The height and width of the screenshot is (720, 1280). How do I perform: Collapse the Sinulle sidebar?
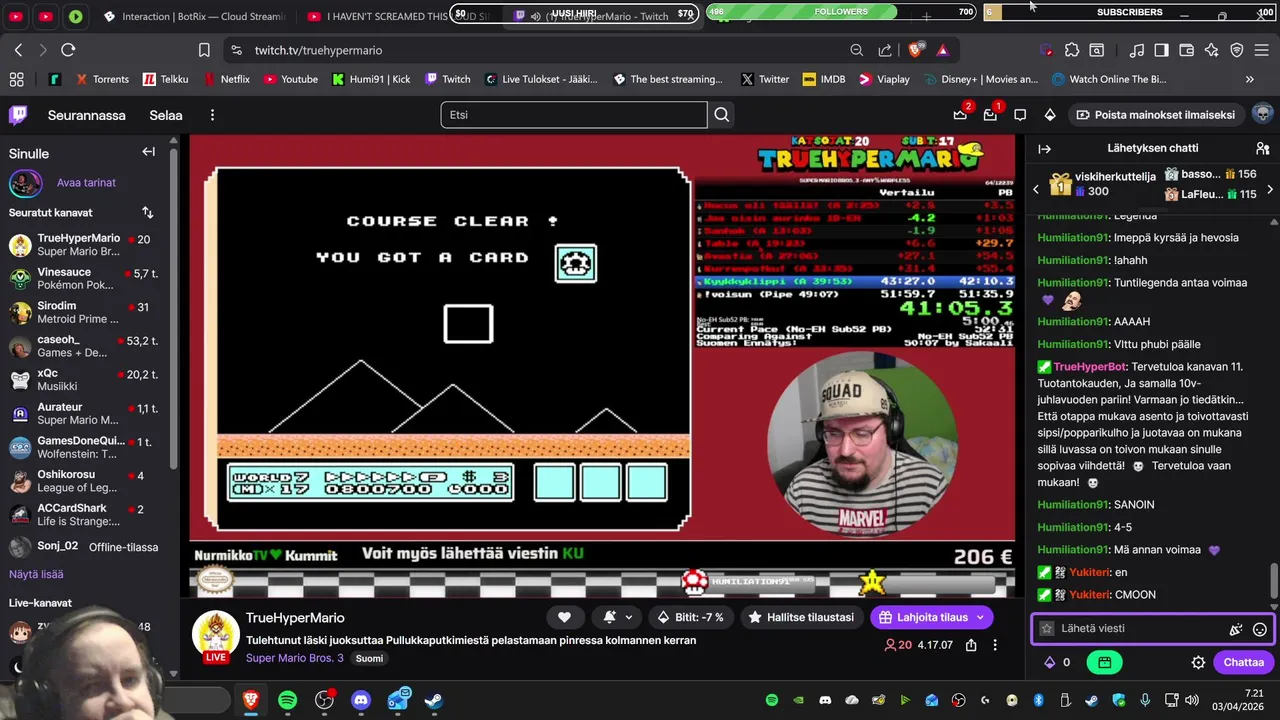[148, 152]
